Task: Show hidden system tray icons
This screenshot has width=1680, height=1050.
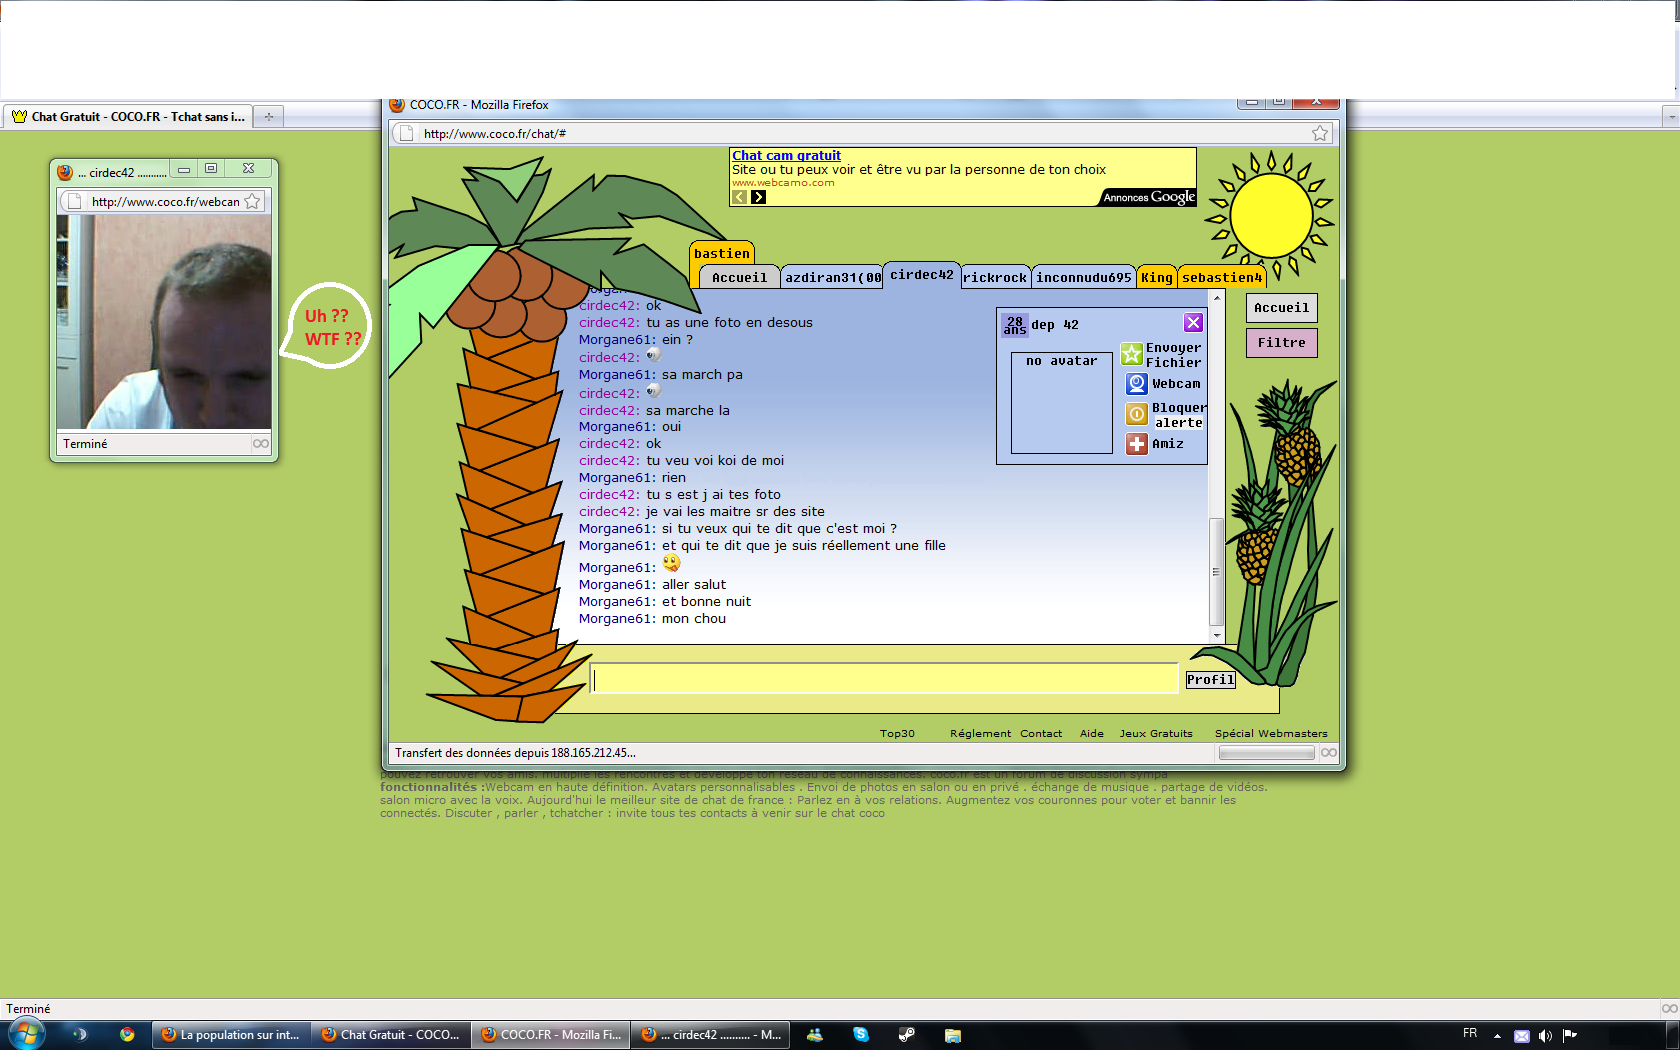Action: [1497, 1035]
